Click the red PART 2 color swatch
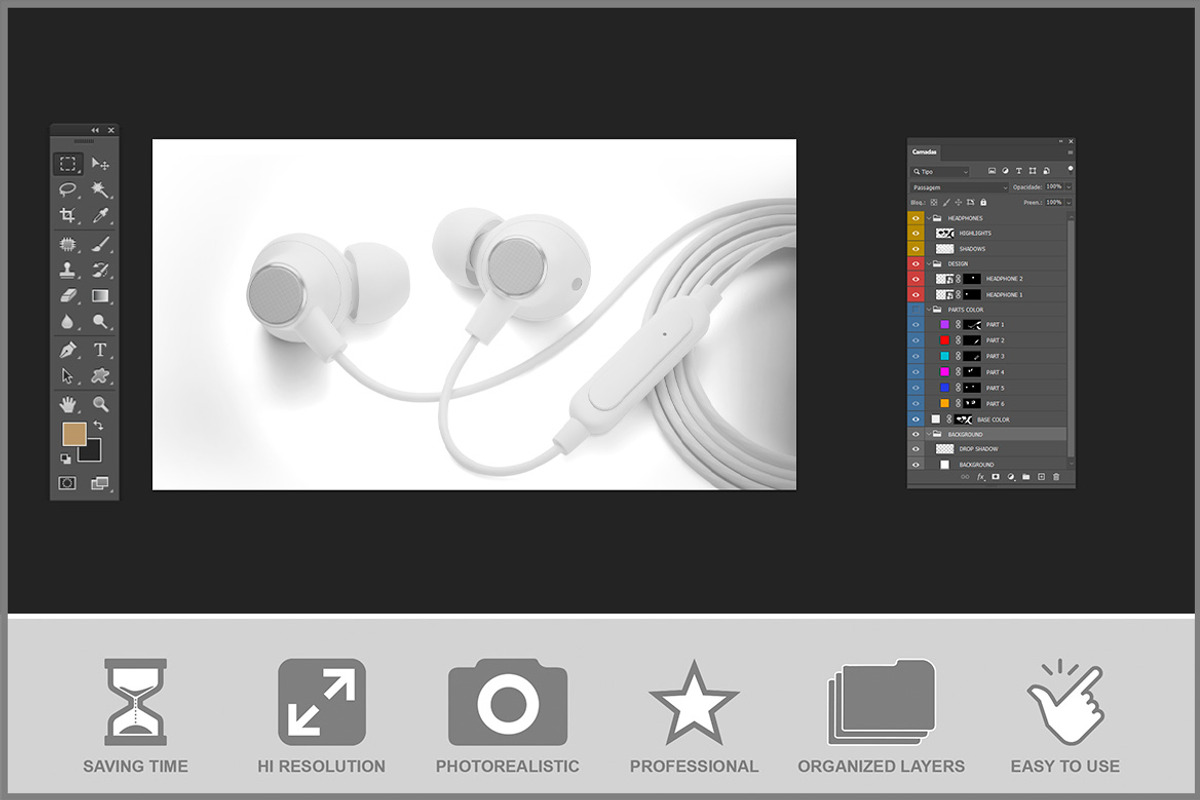The height and width of the screenshot is (800, 1200). (x=945, y=340)
